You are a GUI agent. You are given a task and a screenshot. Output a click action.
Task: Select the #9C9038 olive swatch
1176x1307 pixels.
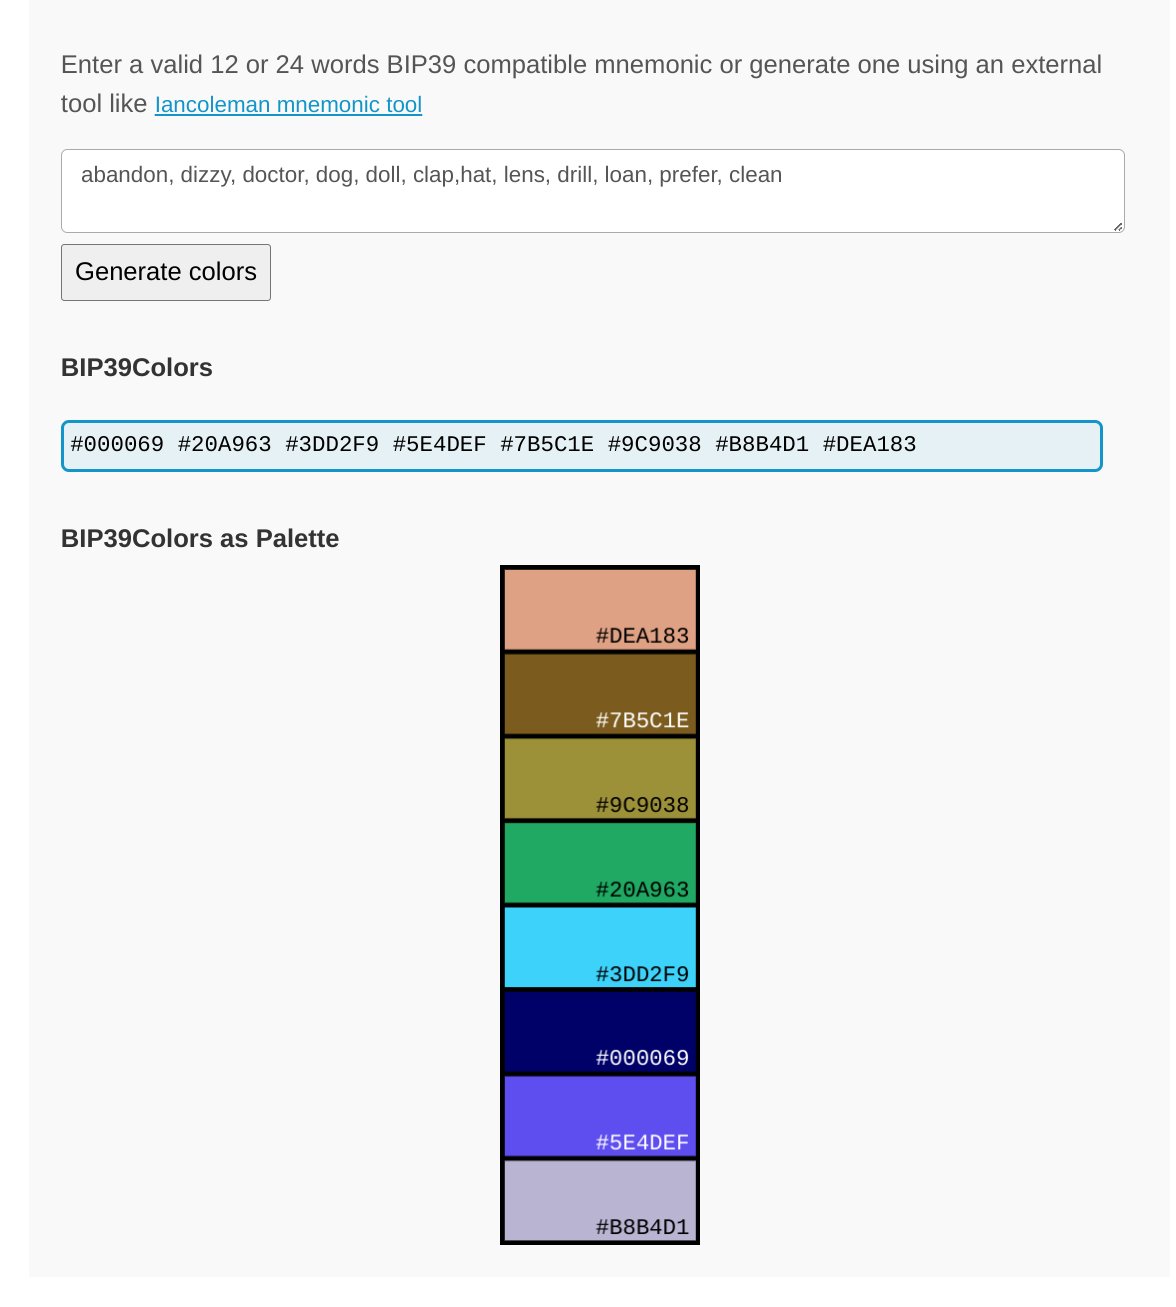pos(600,779)
